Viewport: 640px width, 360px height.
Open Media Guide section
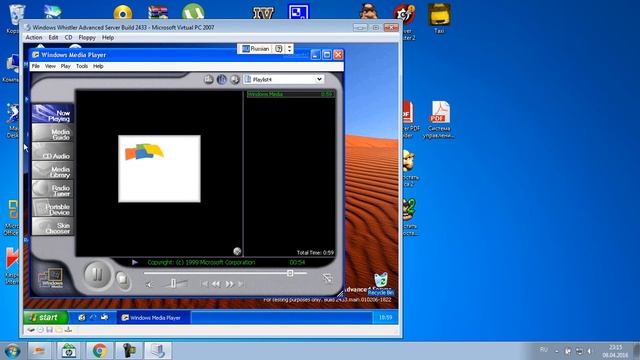click(x=53, y=133)
